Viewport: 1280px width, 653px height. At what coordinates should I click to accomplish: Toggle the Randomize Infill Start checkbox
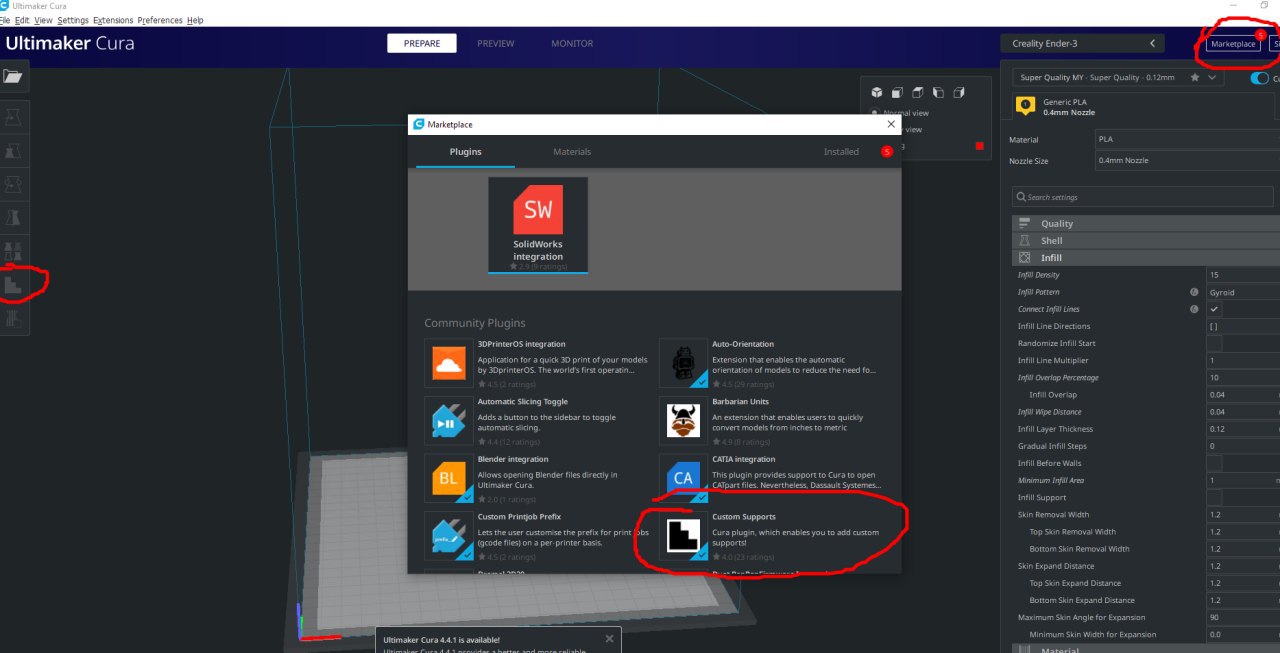coord(1214,343)
